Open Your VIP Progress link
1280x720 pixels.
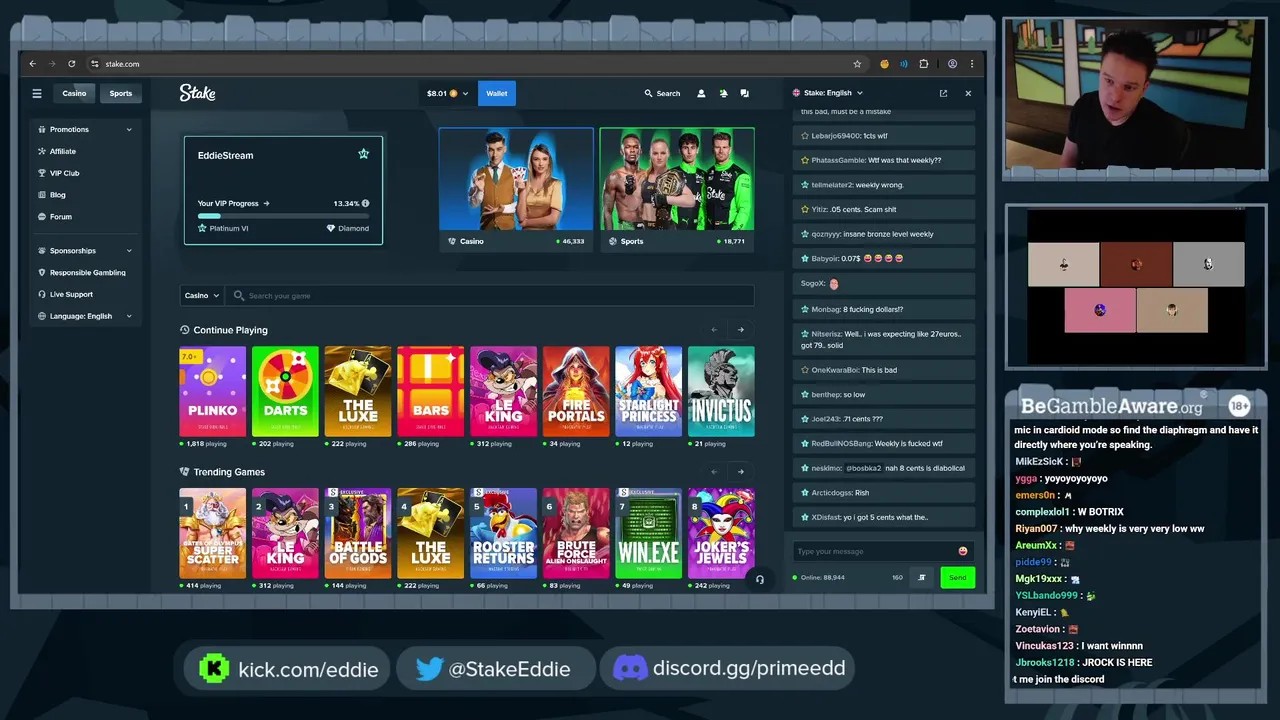[x=234, y=203]
